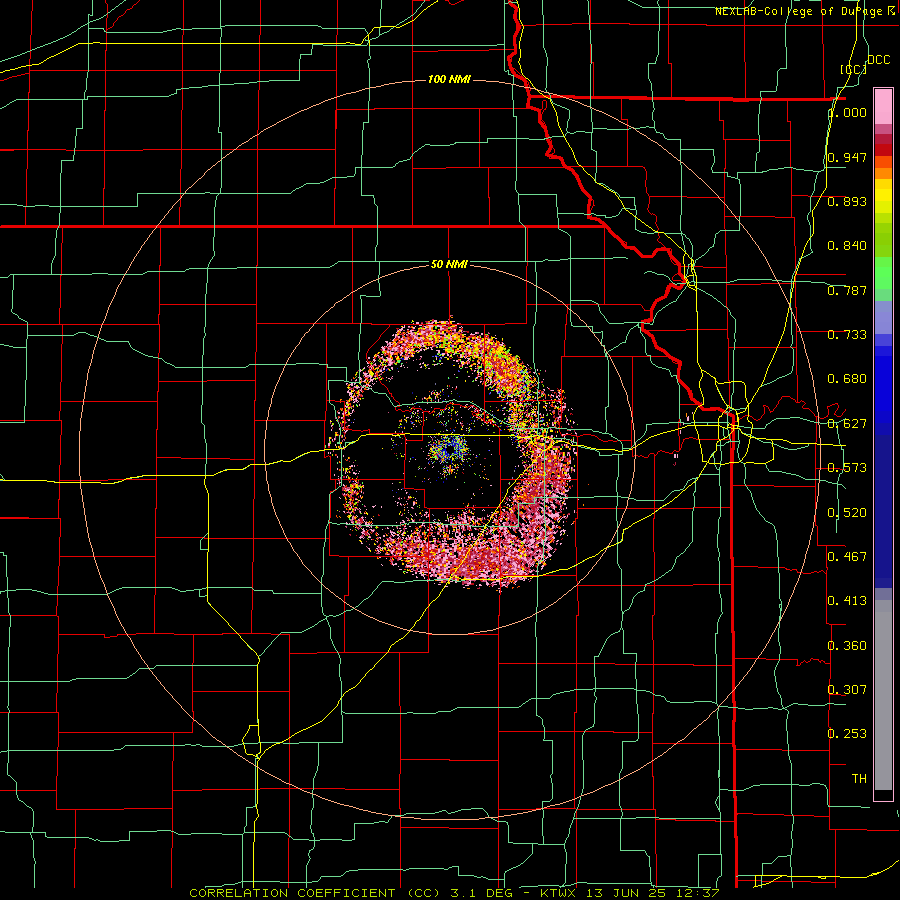Click the DCC product label
The image size is (900, 900).
click(x=879, y=60)
